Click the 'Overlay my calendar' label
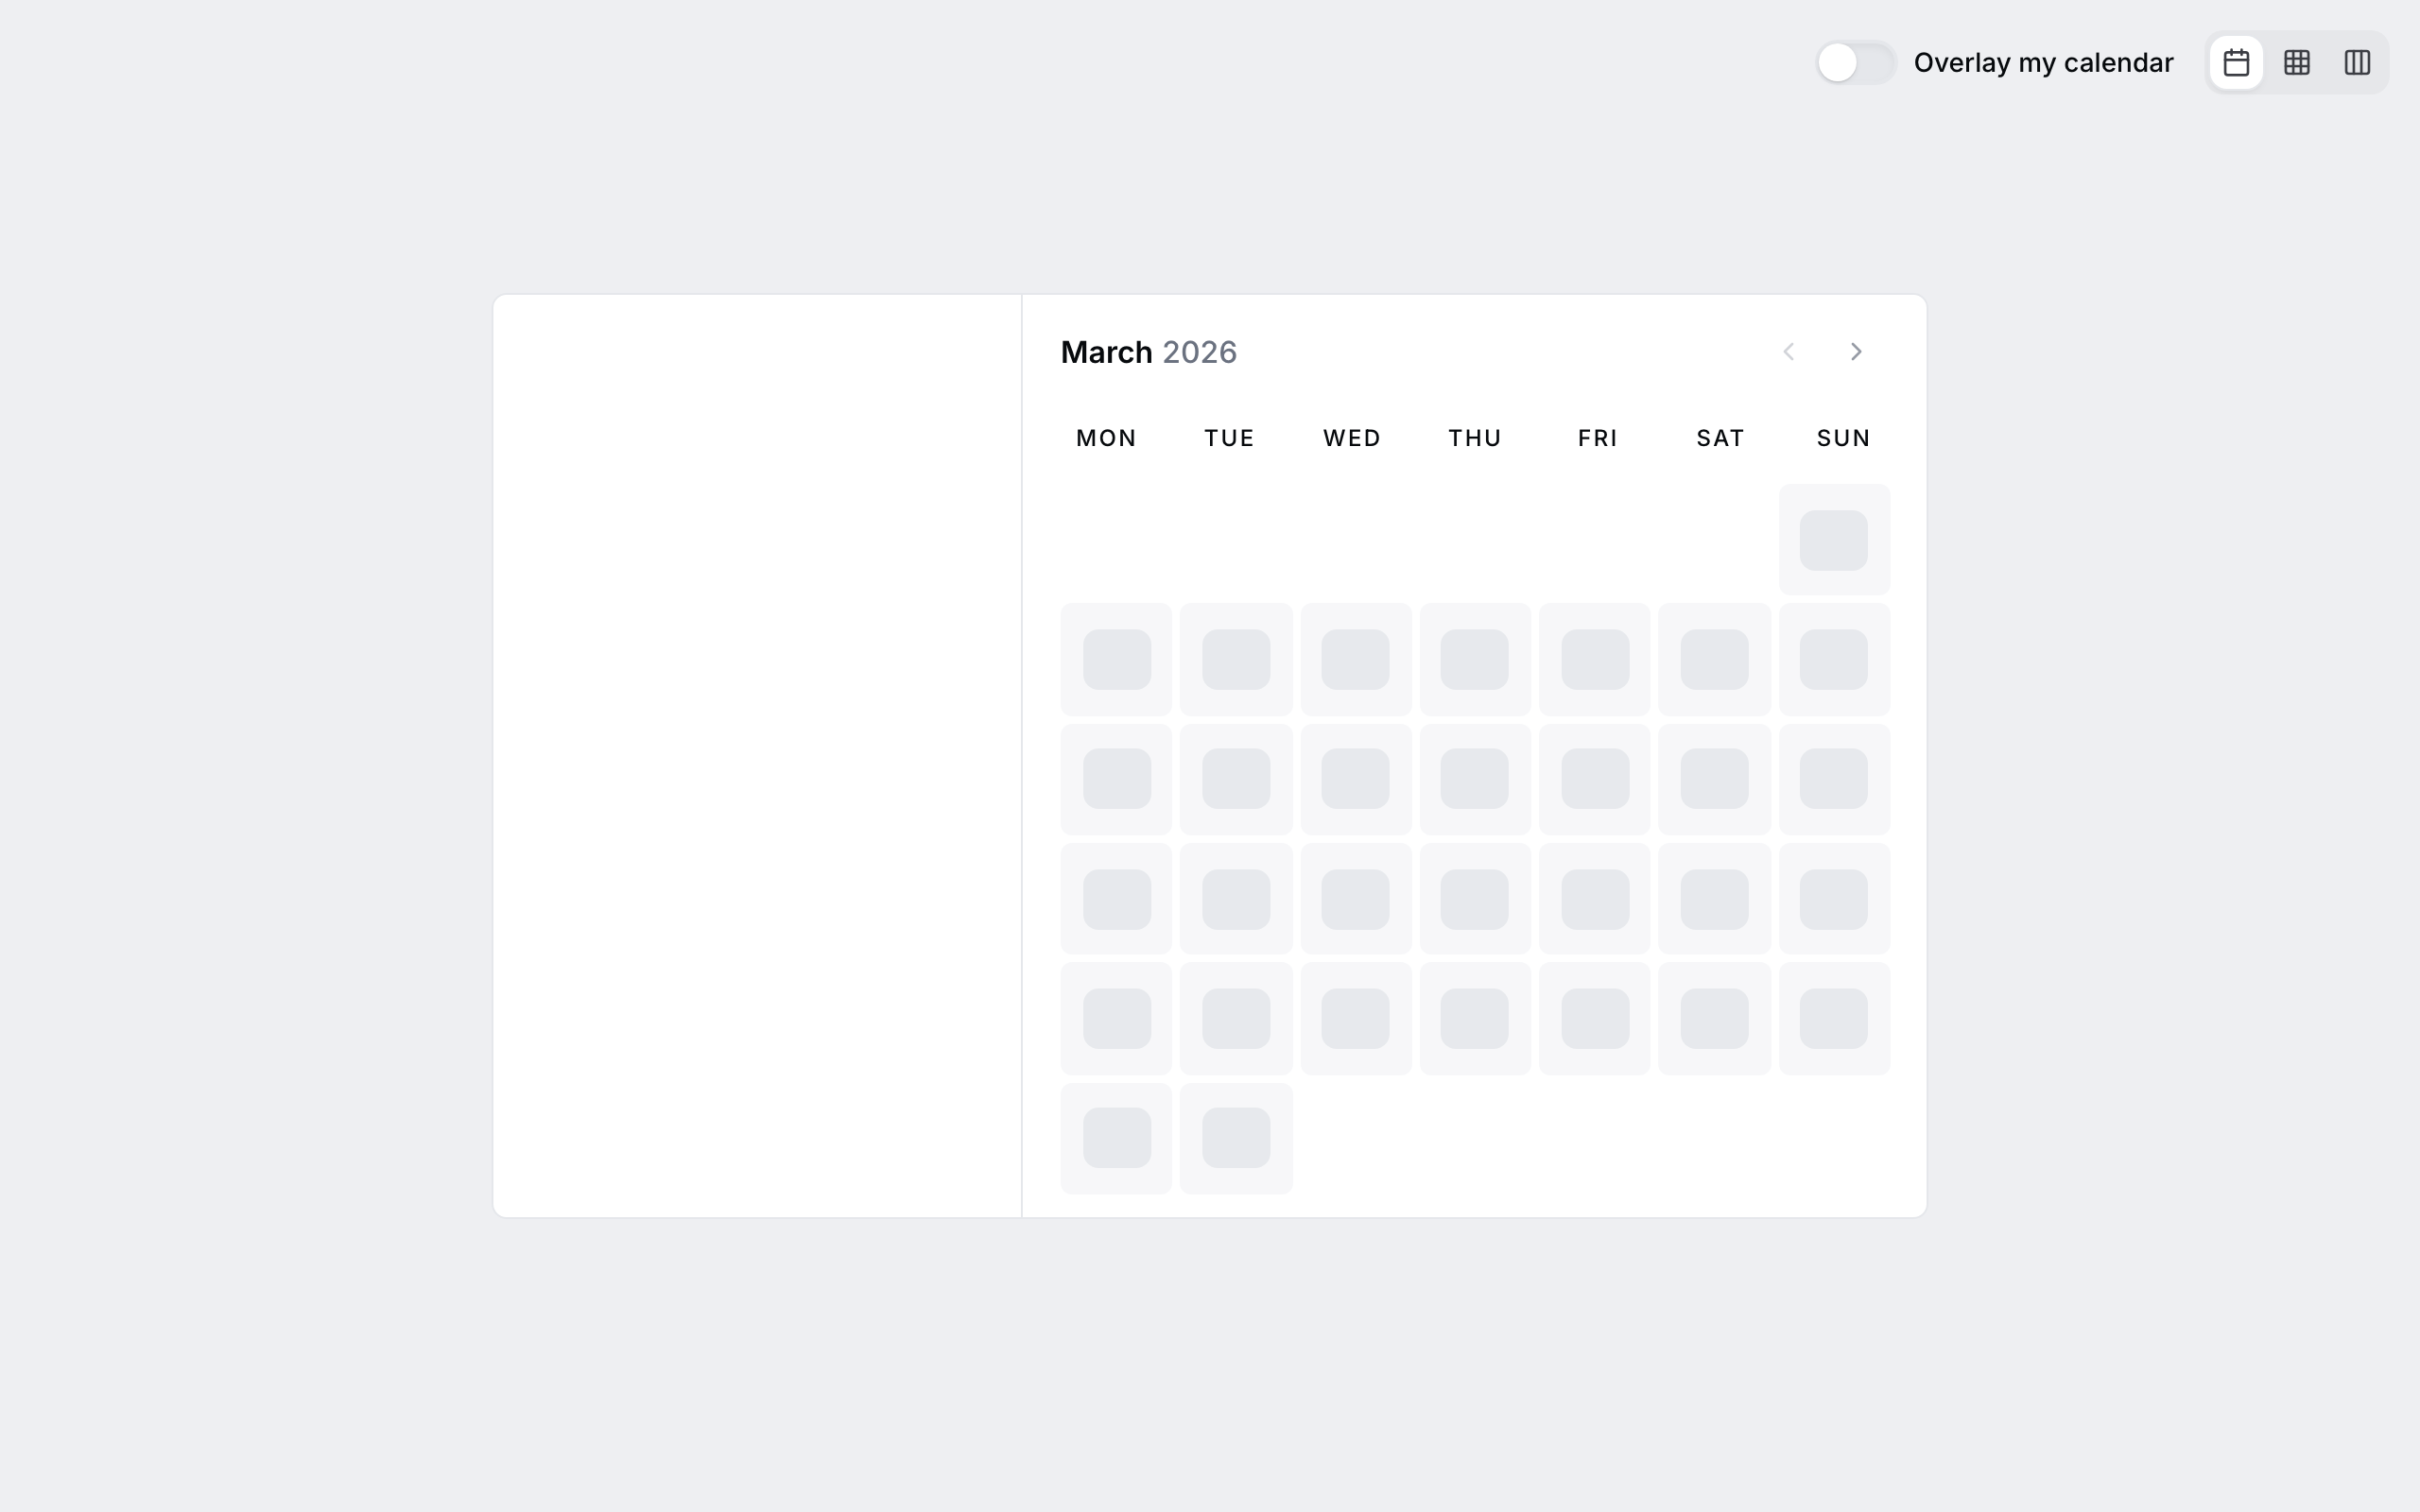 pyautogui.click(x=2043, y=63)
